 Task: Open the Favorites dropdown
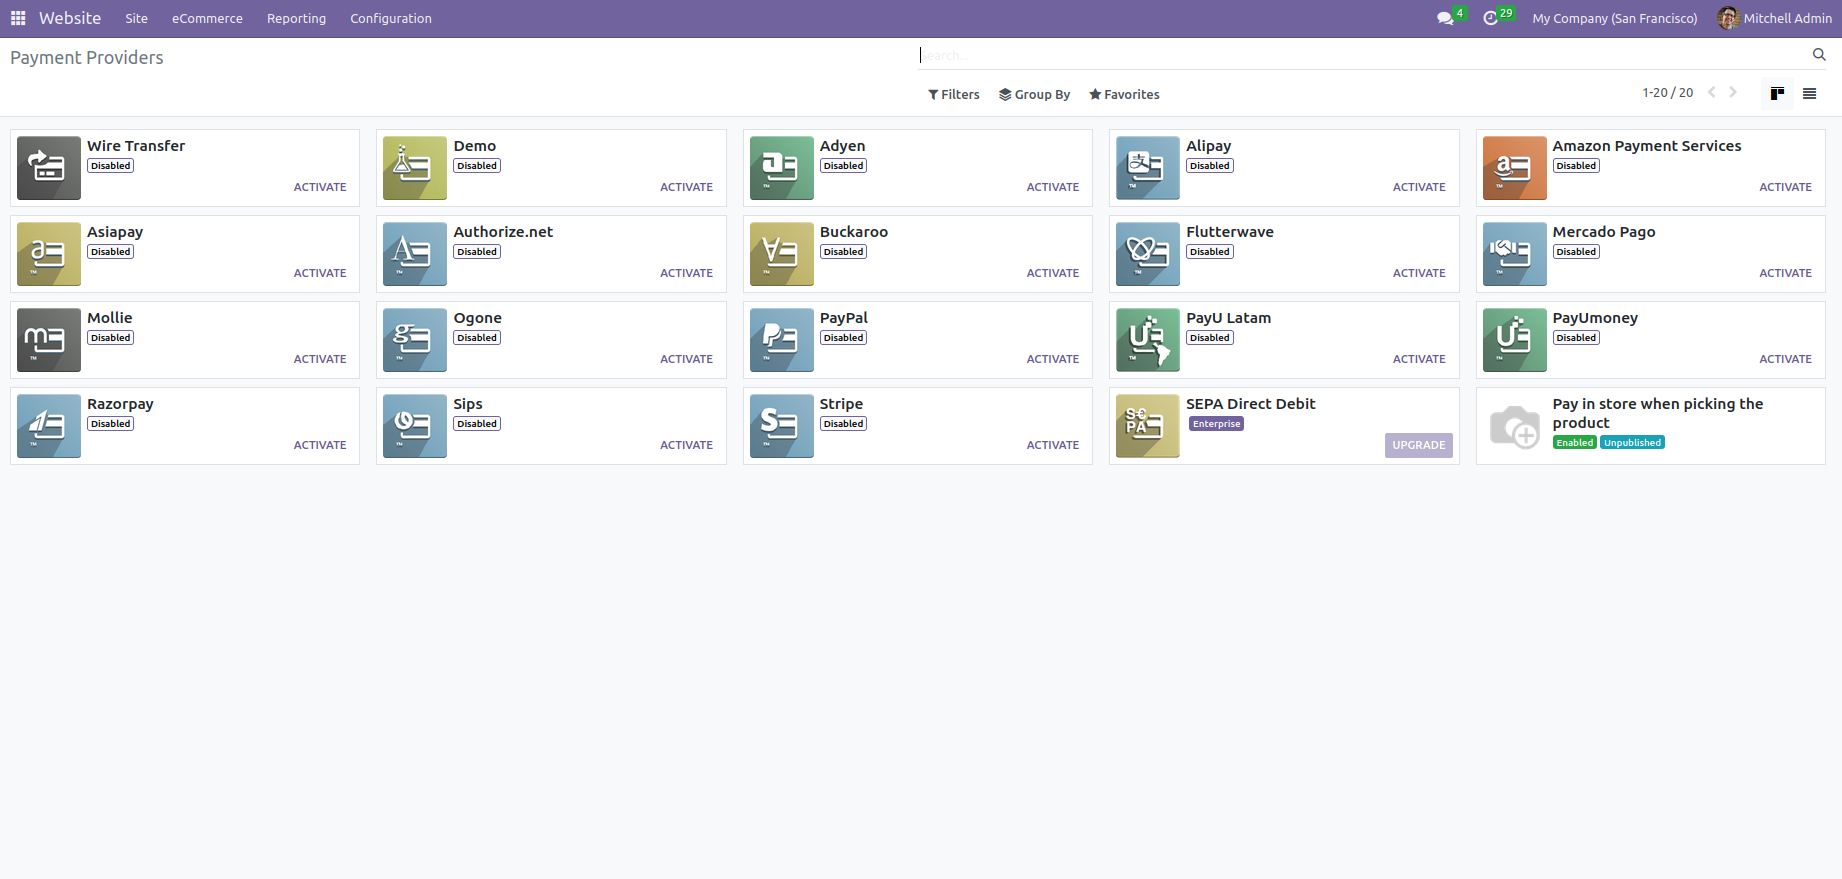(x=1124, y=94)
